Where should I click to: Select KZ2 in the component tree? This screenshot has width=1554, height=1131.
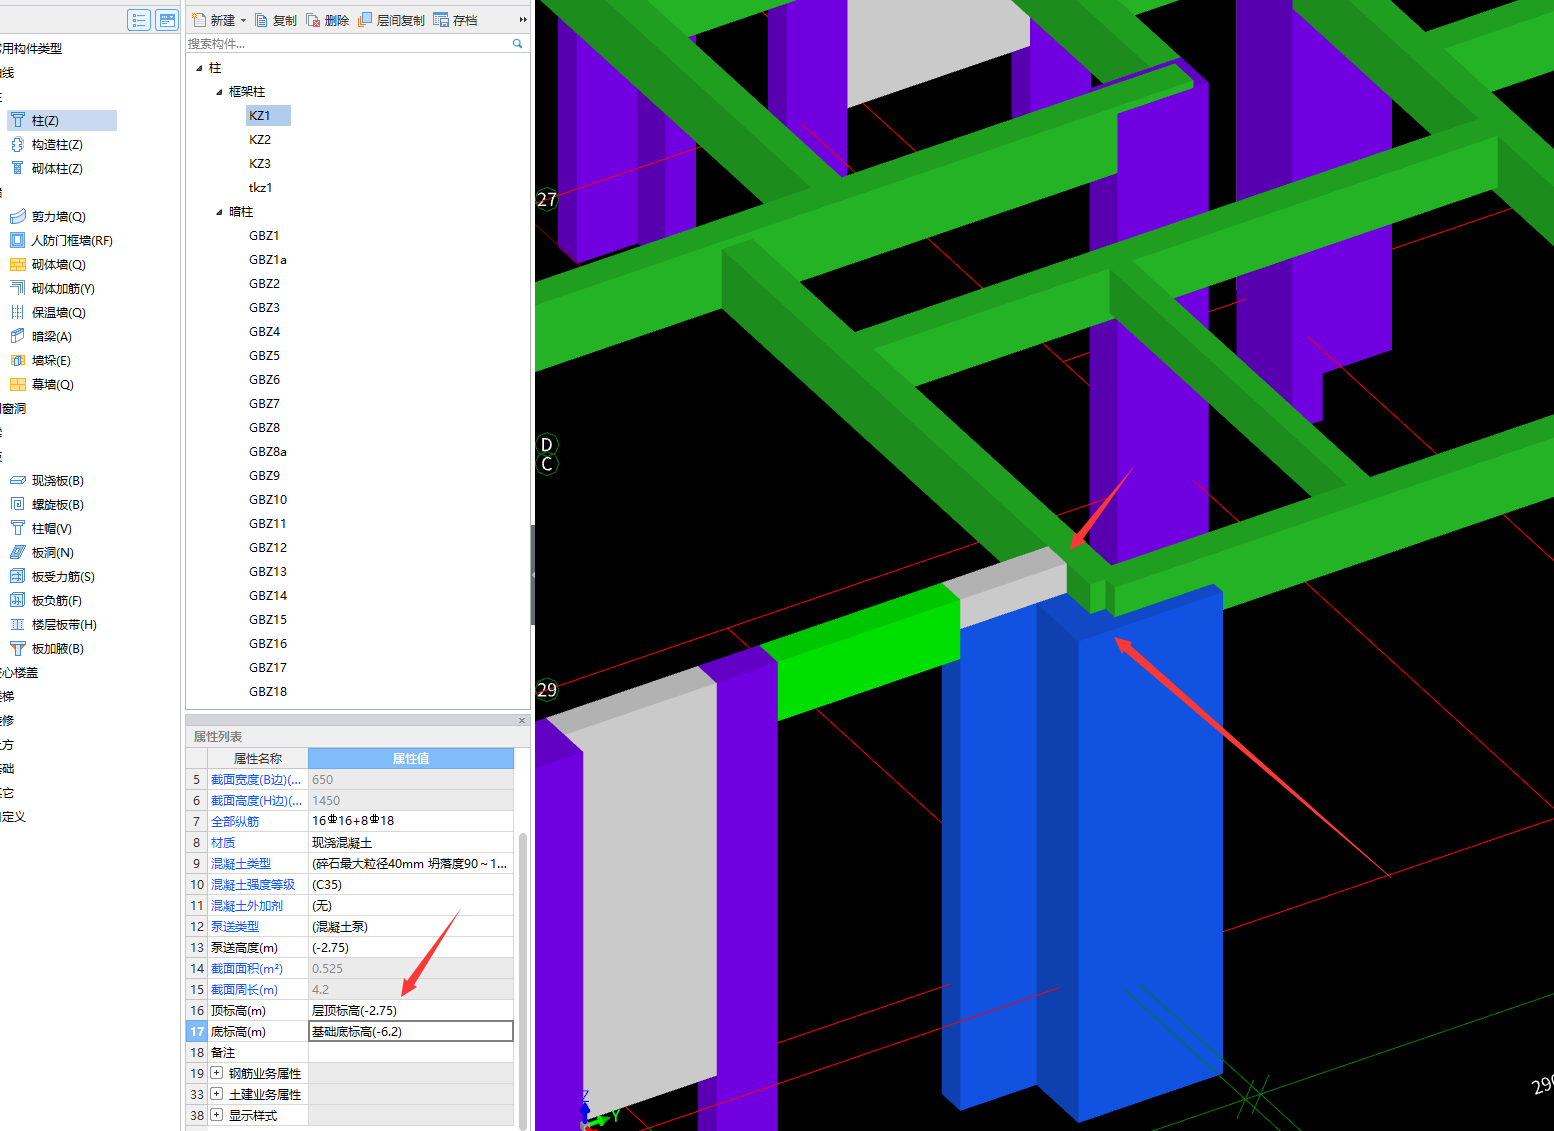pos(260,140)
